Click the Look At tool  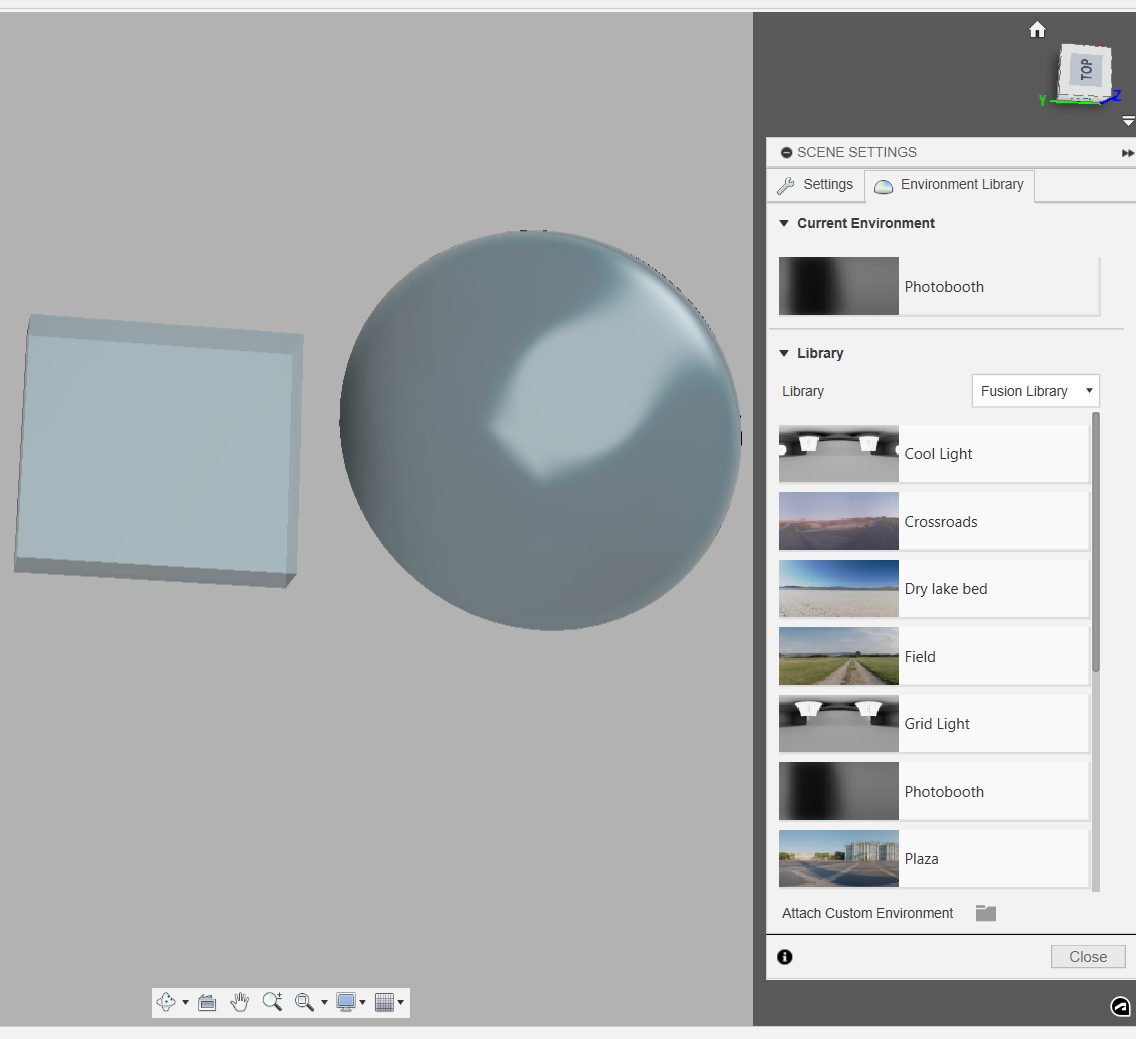207,1002
